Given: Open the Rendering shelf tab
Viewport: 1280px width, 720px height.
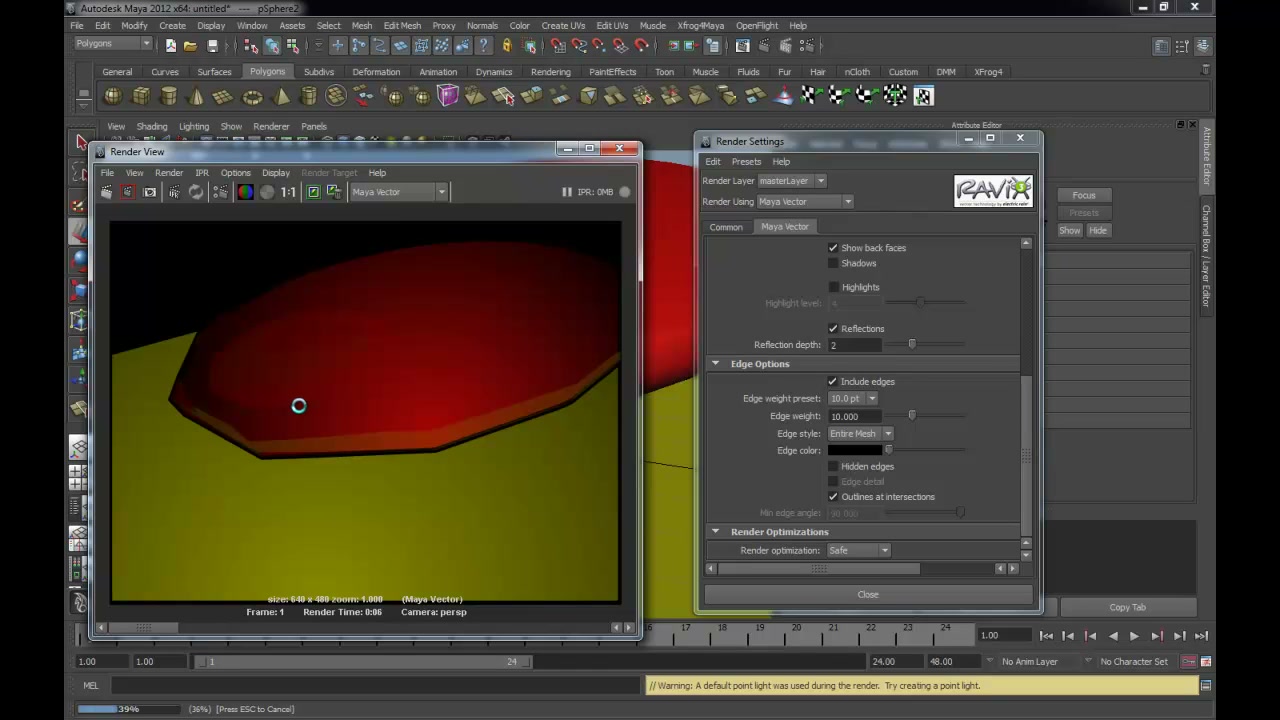Looking at the screenshot, I should coord(551,72).
